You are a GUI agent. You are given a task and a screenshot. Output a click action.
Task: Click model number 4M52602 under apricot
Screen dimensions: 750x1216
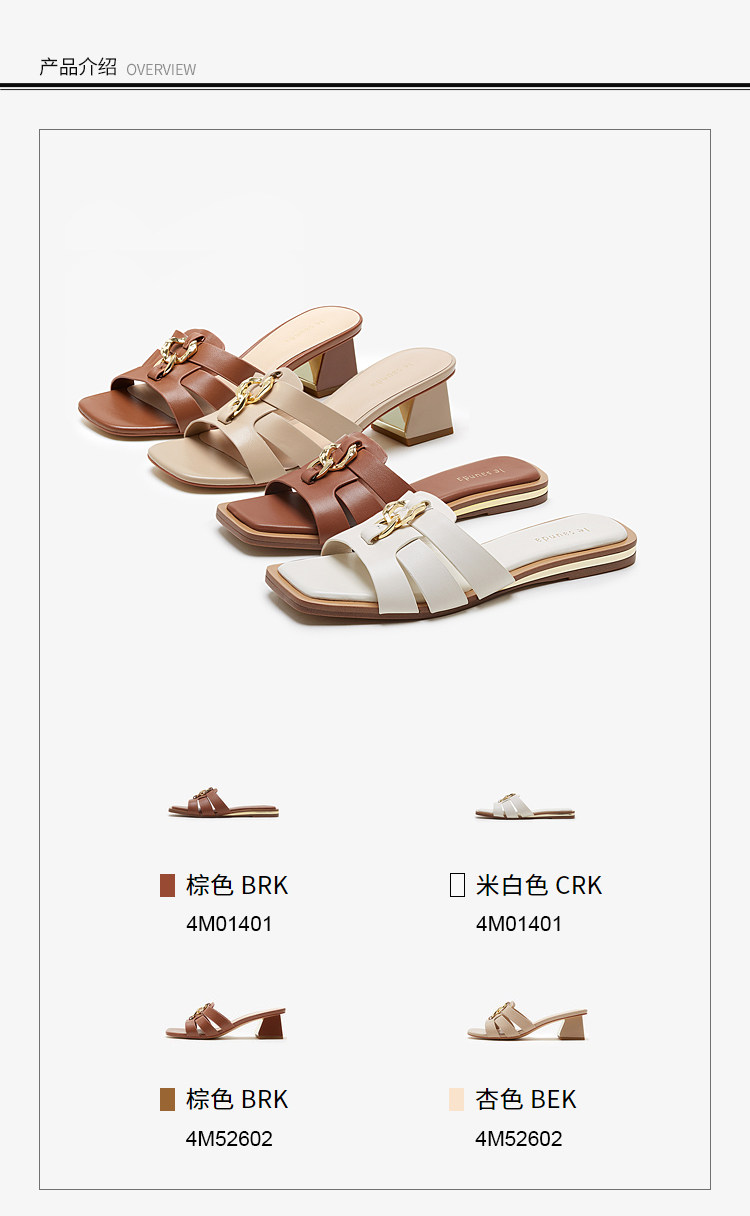(519, 1139)
